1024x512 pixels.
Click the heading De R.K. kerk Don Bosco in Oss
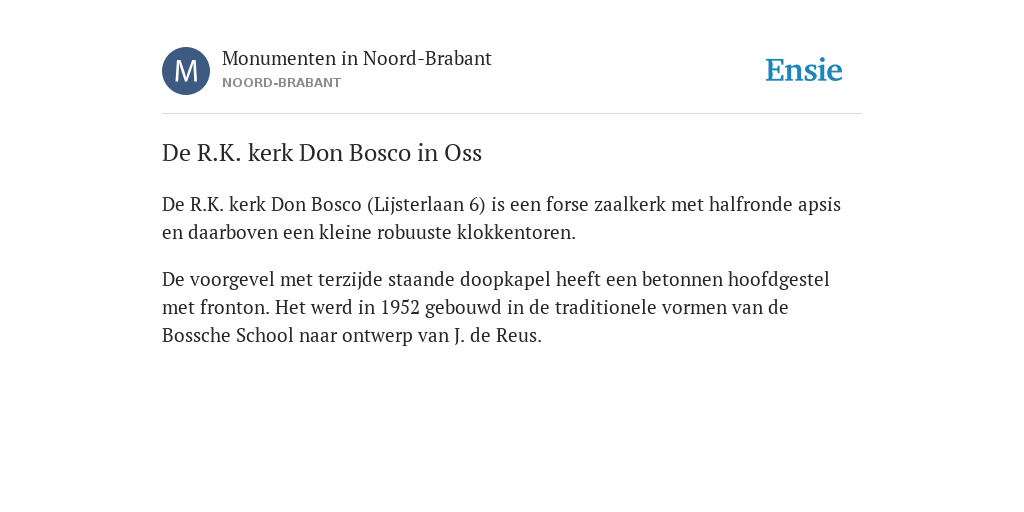[322, 153]
